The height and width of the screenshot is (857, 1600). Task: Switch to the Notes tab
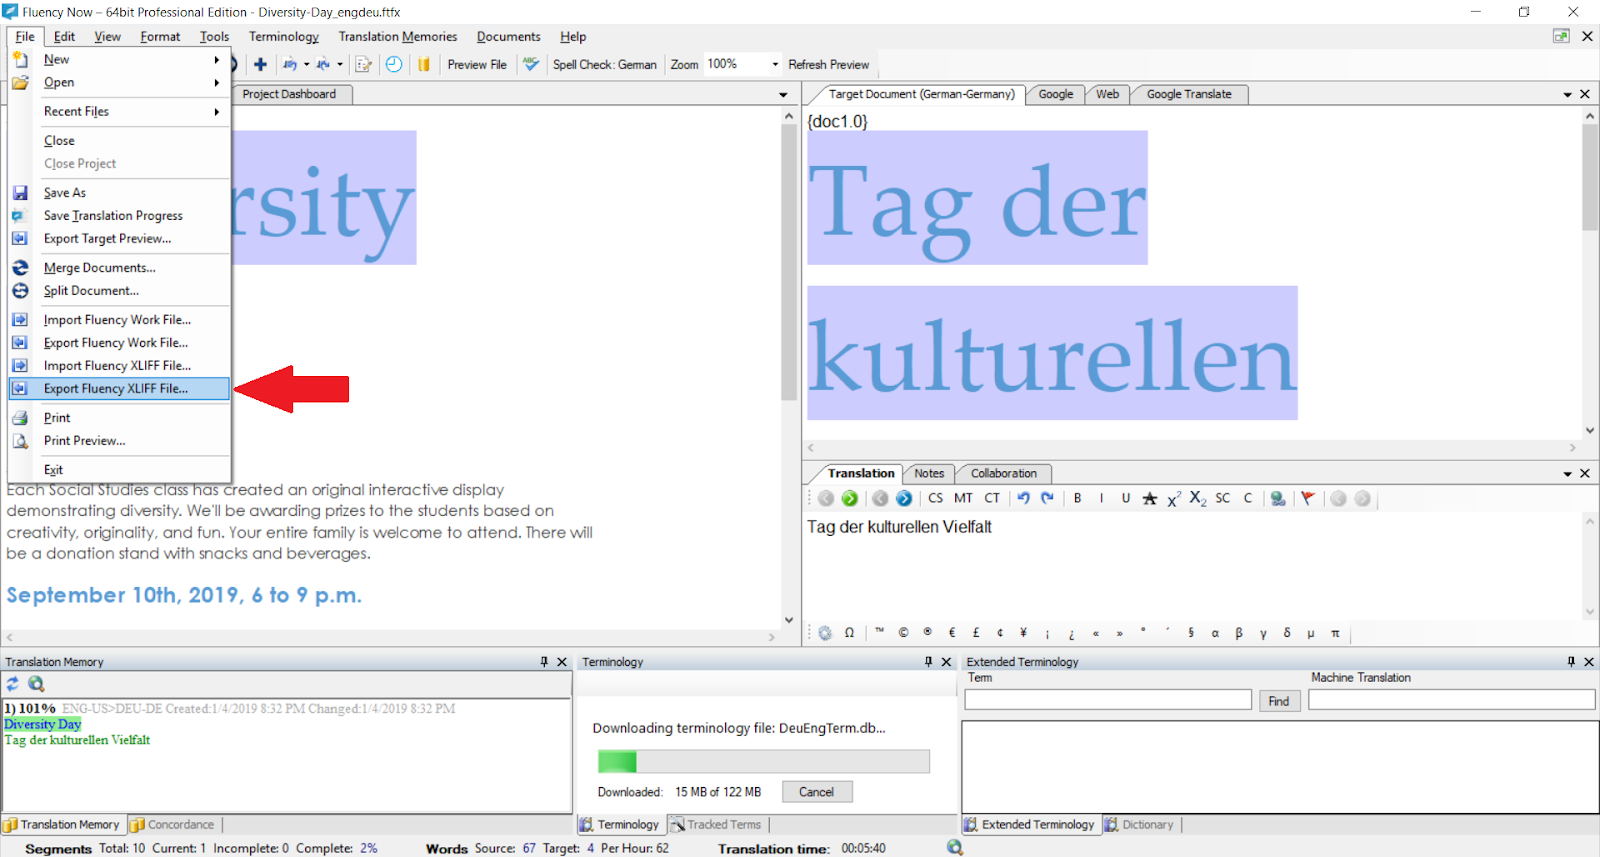click(x=929, y=474)
